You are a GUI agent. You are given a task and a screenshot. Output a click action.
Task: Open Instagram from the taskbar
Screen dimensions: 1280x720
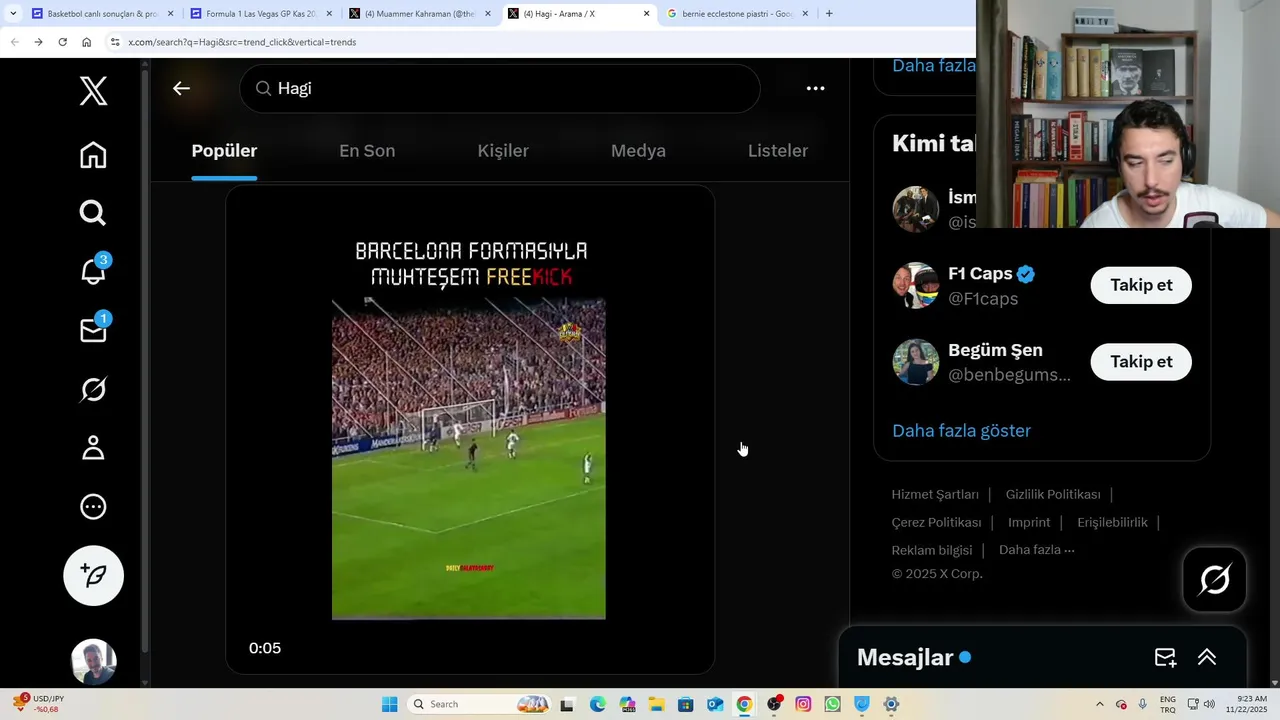point(803,704)
